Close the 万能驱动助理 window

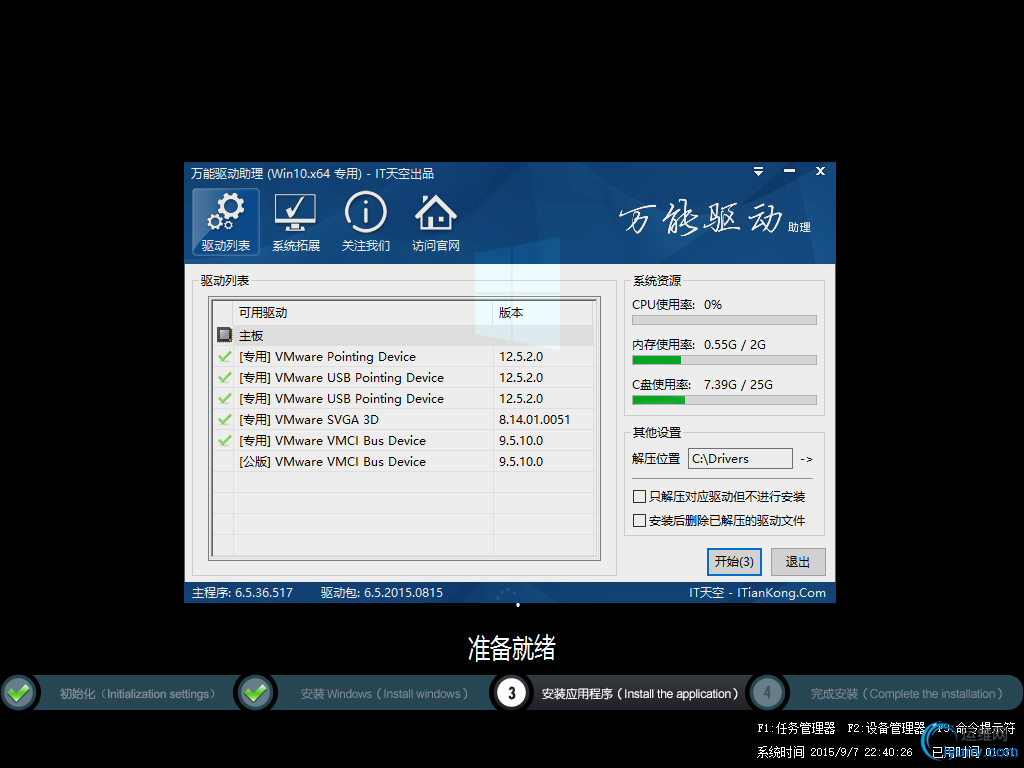(820, 171)
